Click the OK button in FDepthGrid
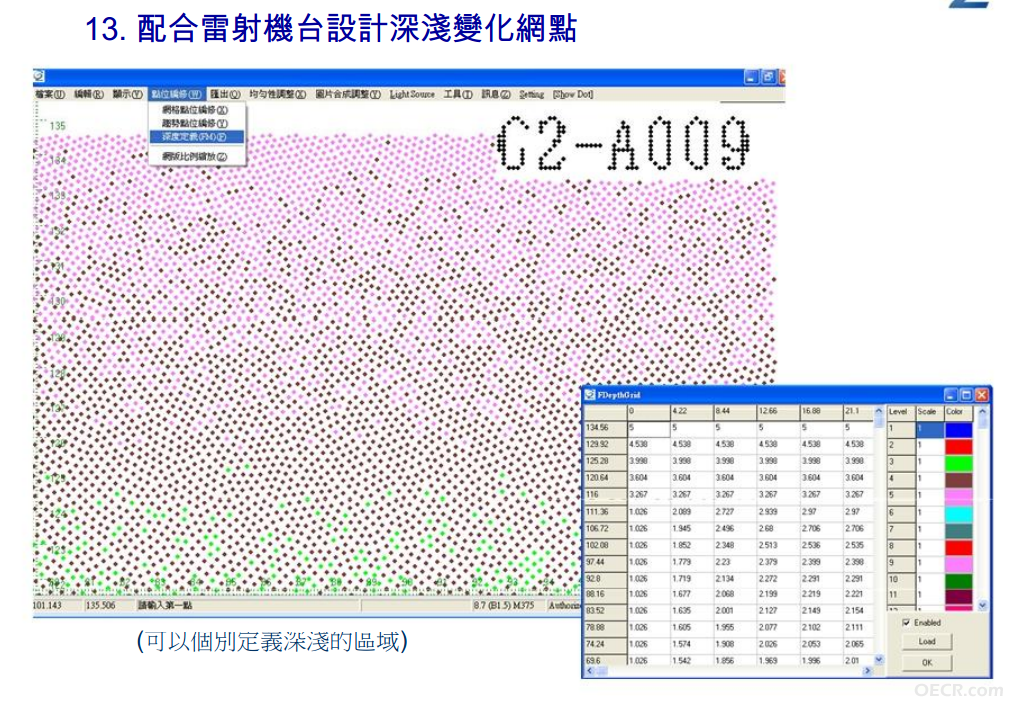 coord(926,662)
